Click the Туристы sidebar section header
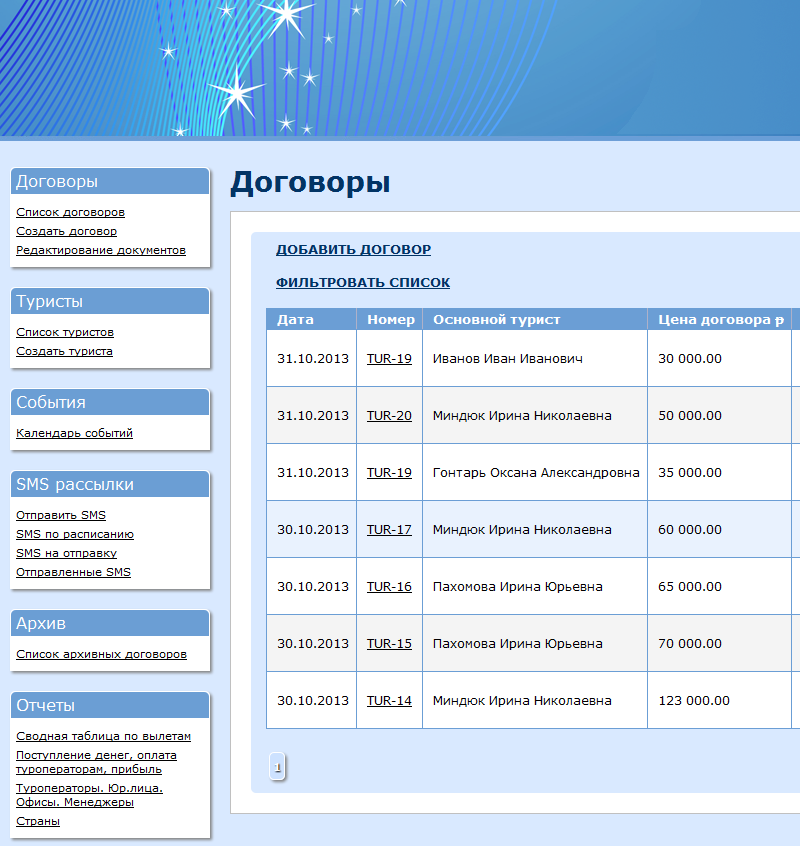Viewport: 800px width, 846px height. 110,301
